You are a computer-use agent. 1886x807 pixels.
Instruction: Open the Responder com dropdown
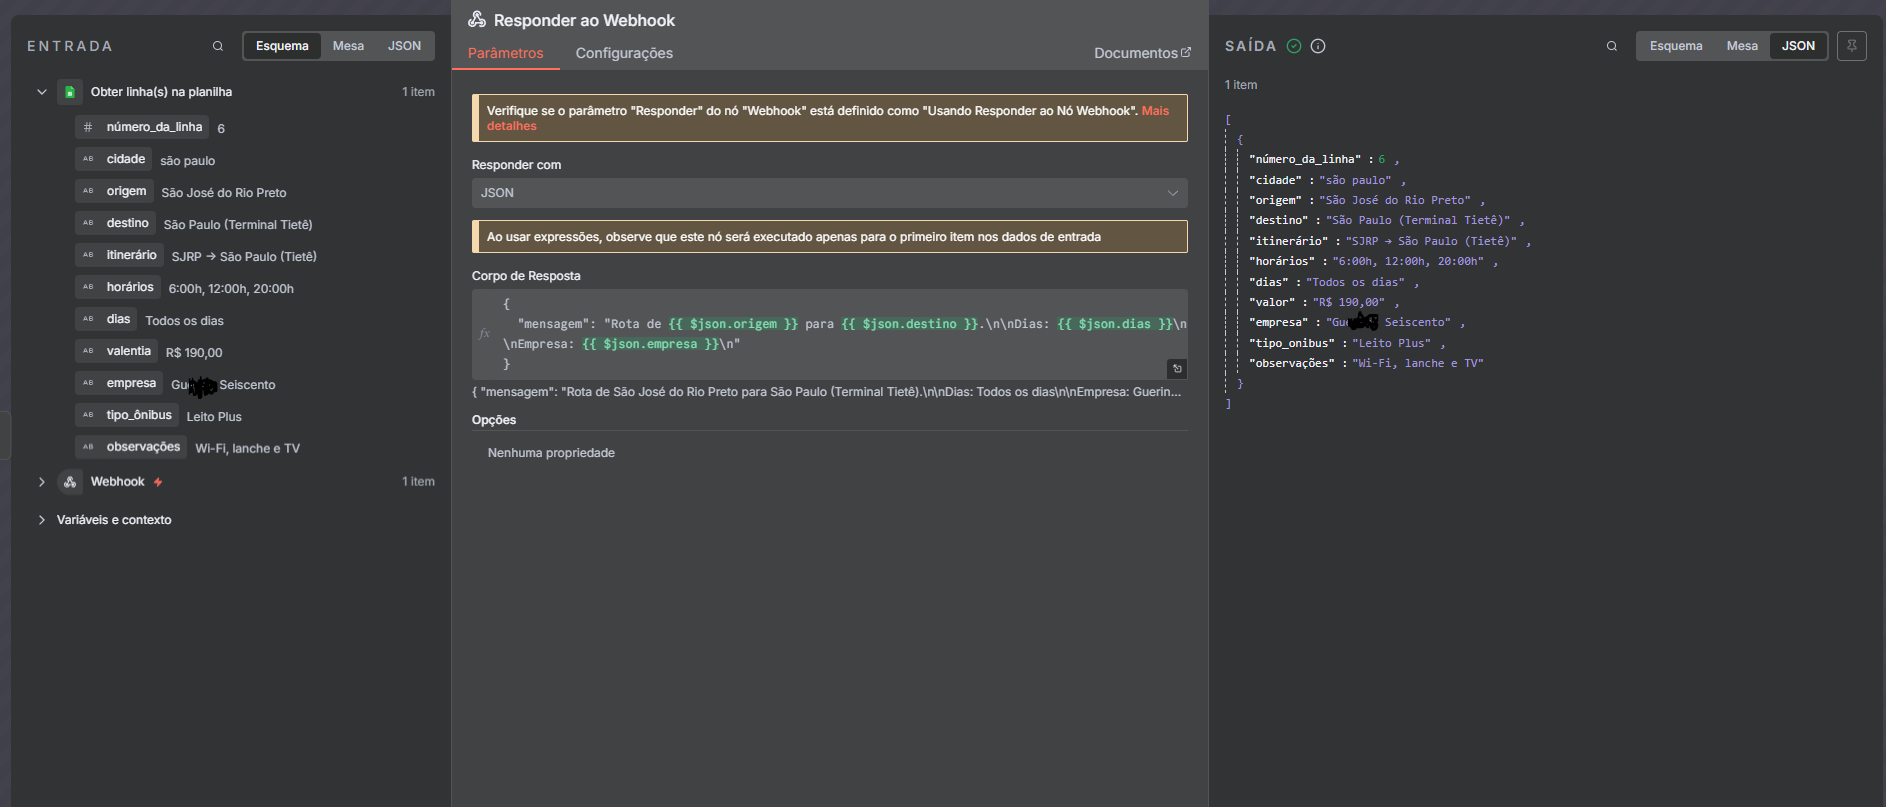coord(830,193)
